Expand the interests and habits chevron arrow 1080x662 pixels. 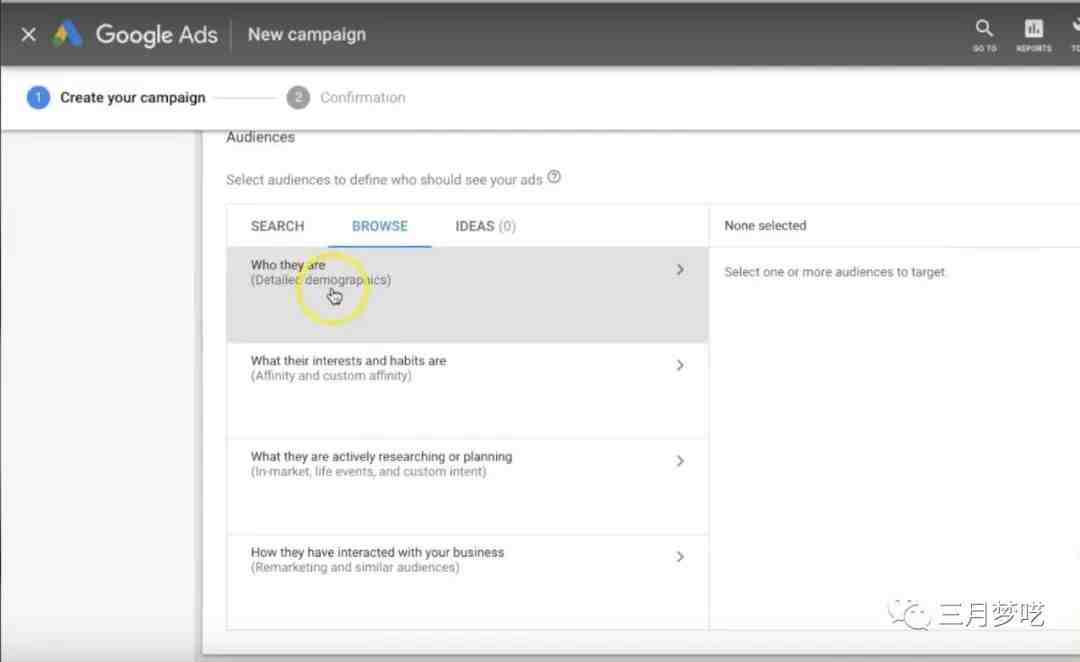point(680,366)
